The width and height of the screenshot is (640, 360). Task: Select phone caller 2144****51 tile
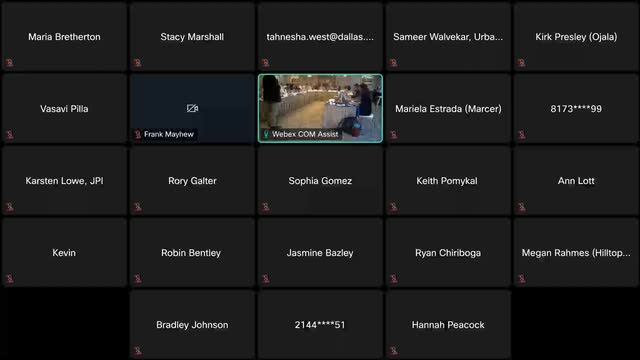click(320, 324)
